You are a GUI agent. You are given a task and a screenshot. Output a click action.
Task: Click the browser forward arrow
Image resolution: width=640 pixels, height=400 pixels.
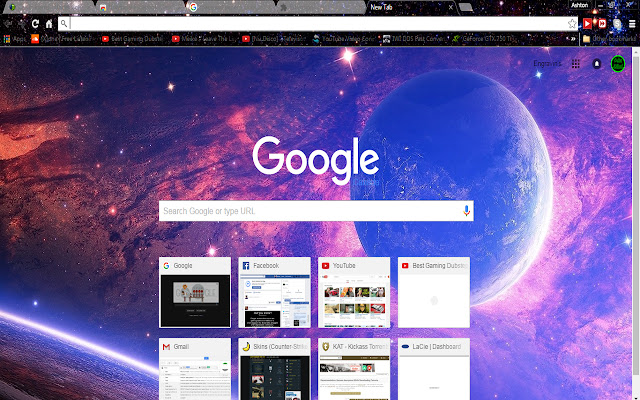coord(22,24)
